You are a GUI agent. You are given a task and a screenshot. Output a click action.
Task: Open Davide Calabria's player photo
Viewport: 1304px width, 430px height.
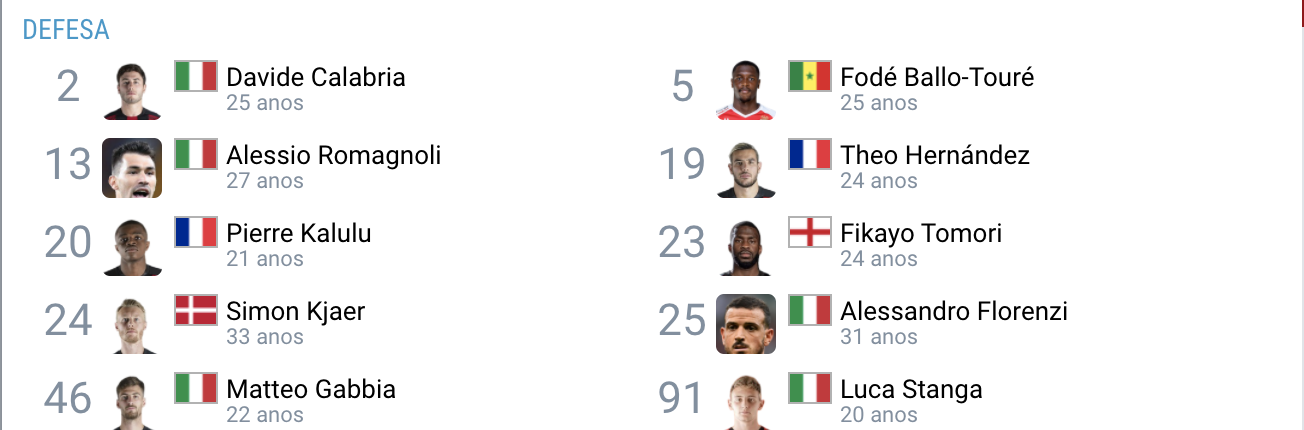[132, 90]
